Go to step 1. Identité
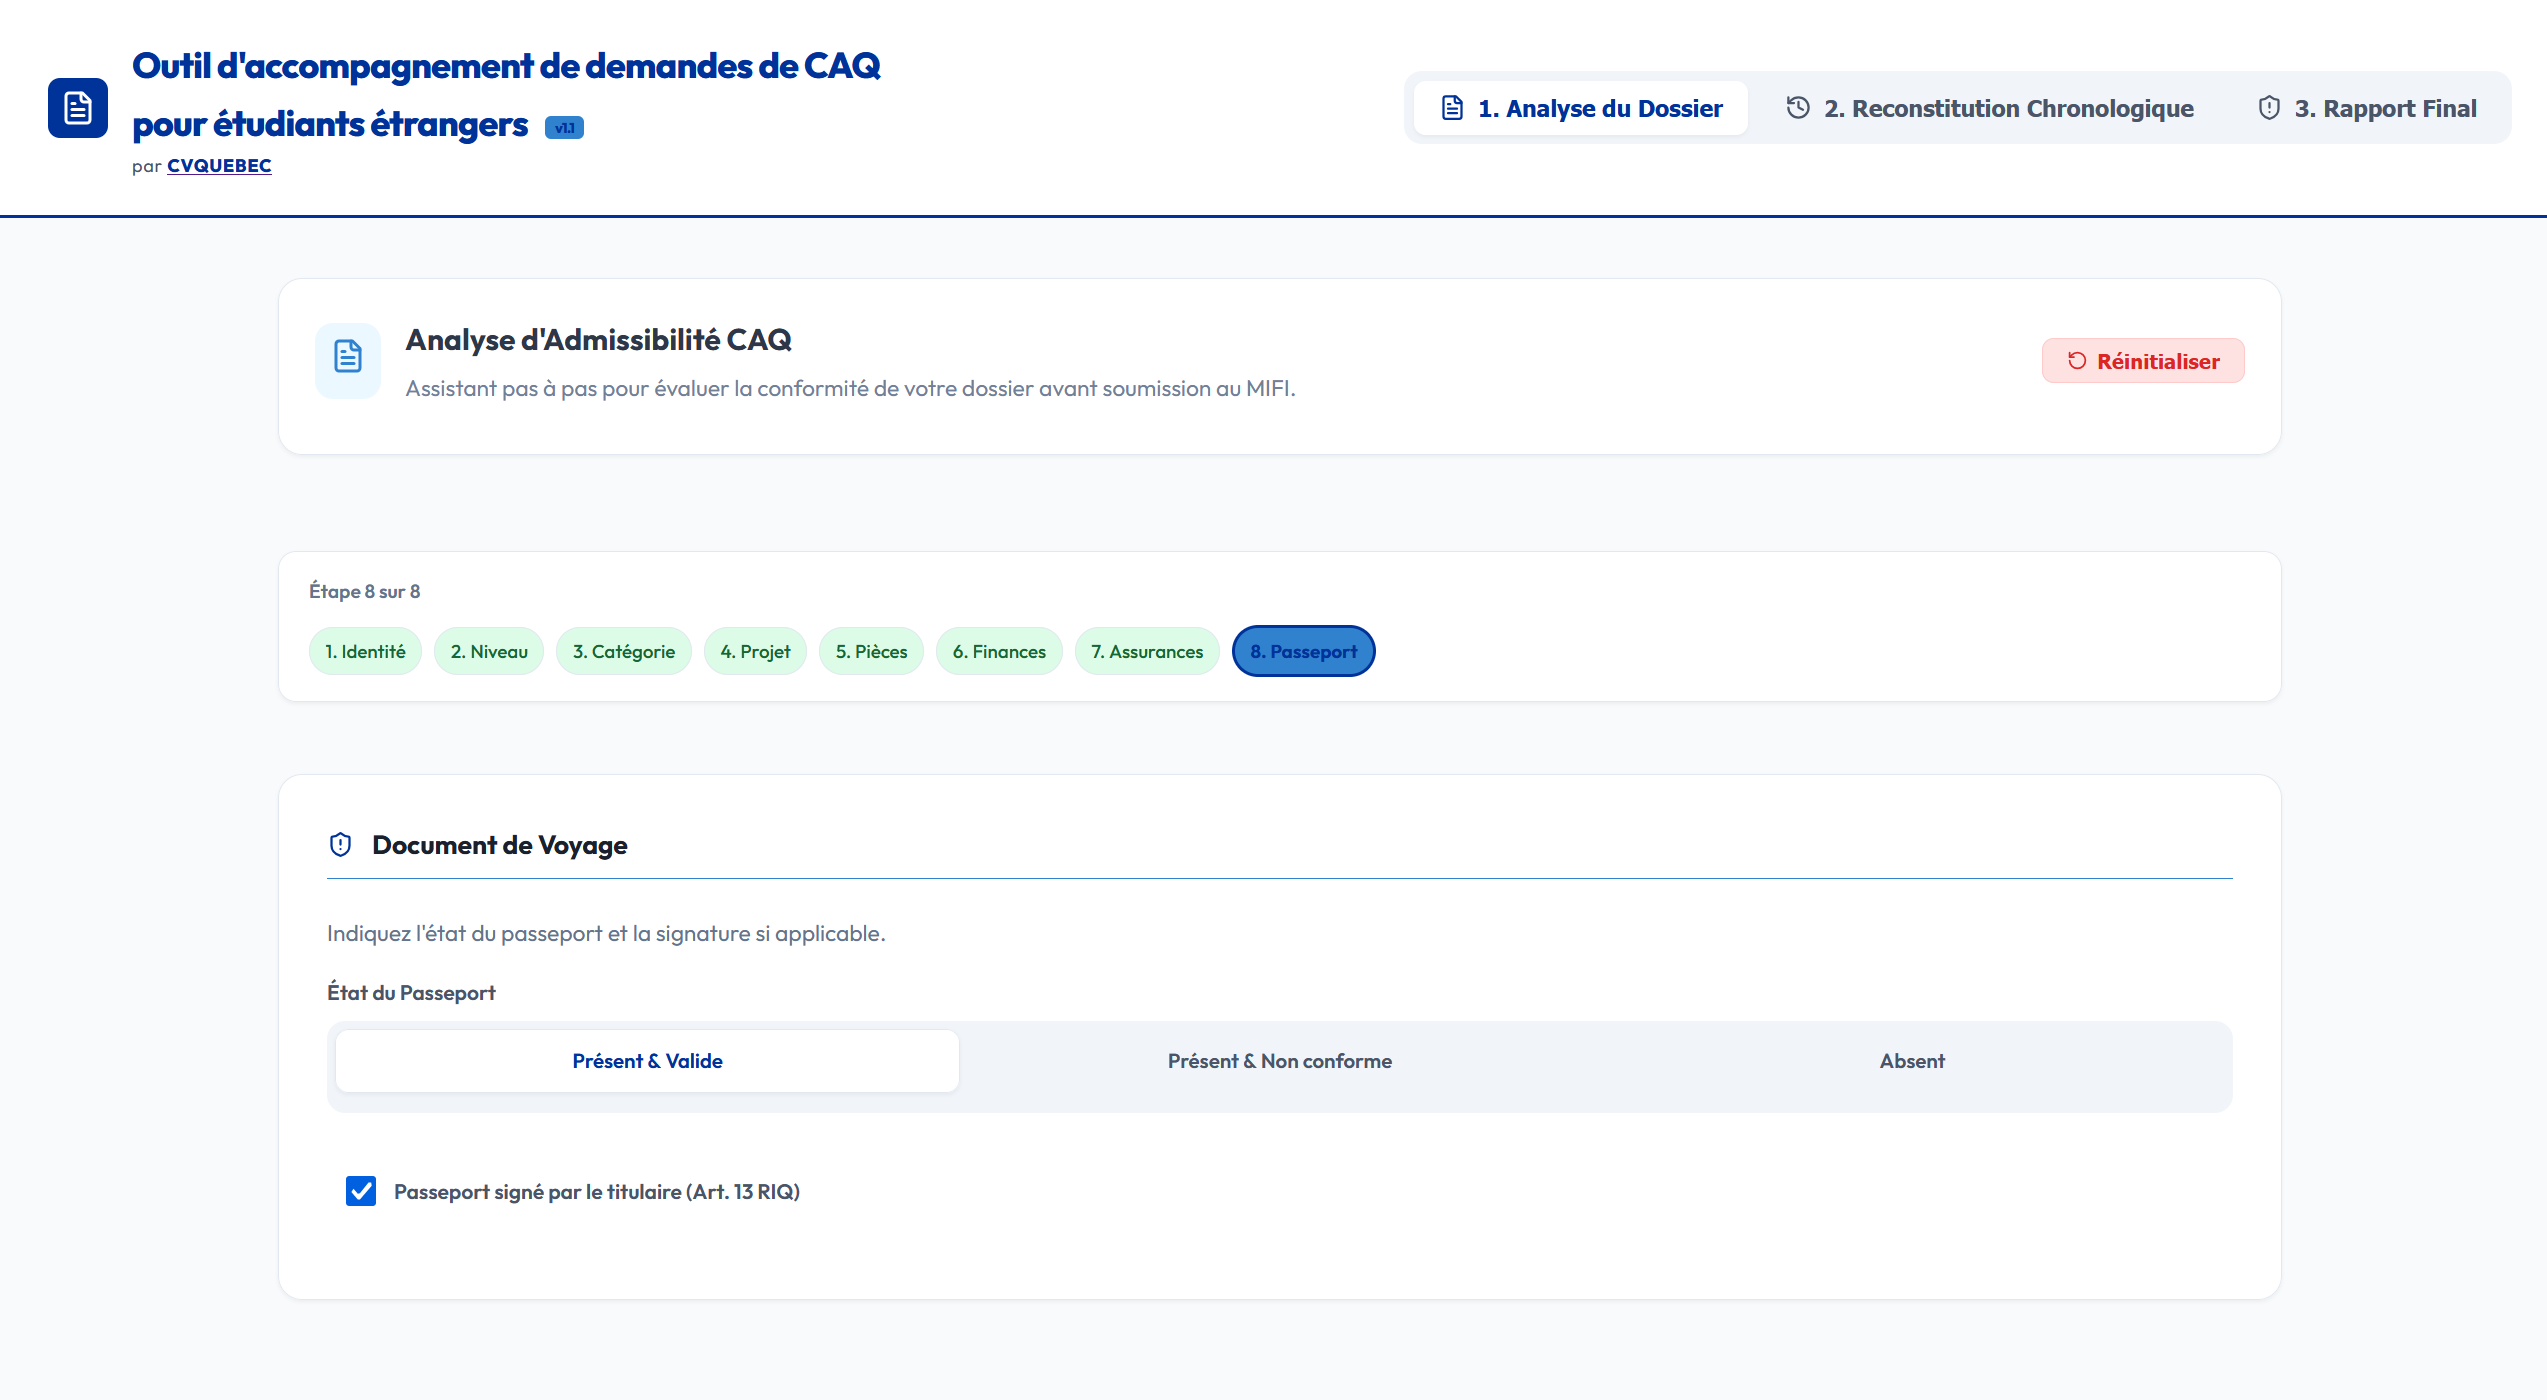The height and width of the screenshot is (1400, 2547). (364, 651)
